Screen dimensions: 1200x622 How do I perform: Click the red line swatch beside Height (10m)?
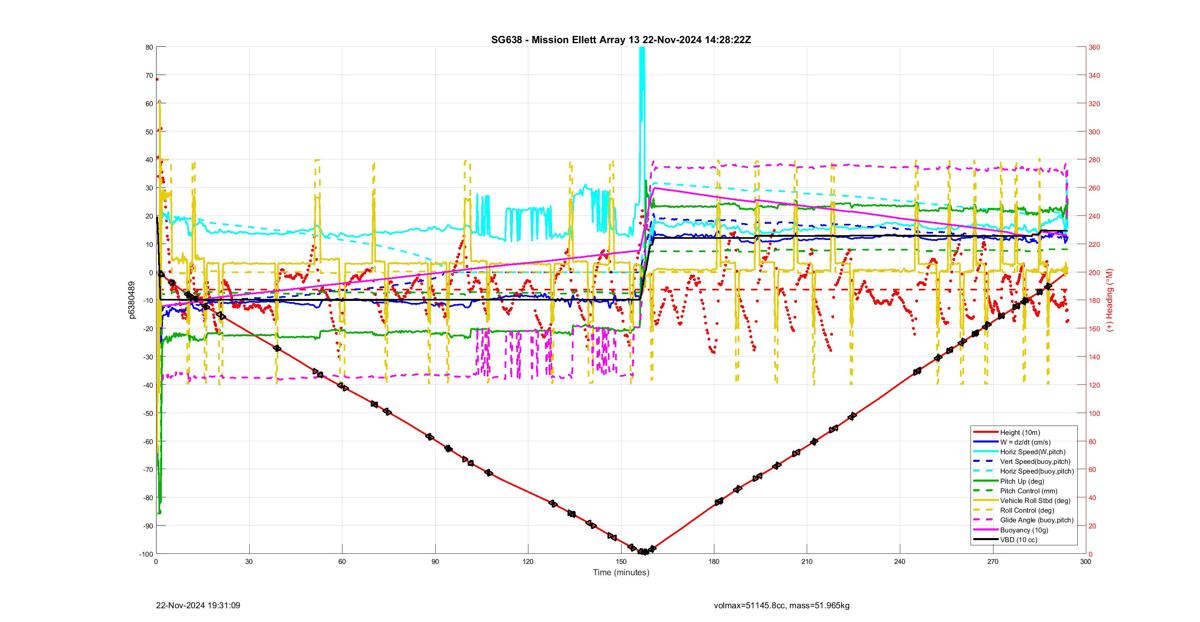(984, 433)
